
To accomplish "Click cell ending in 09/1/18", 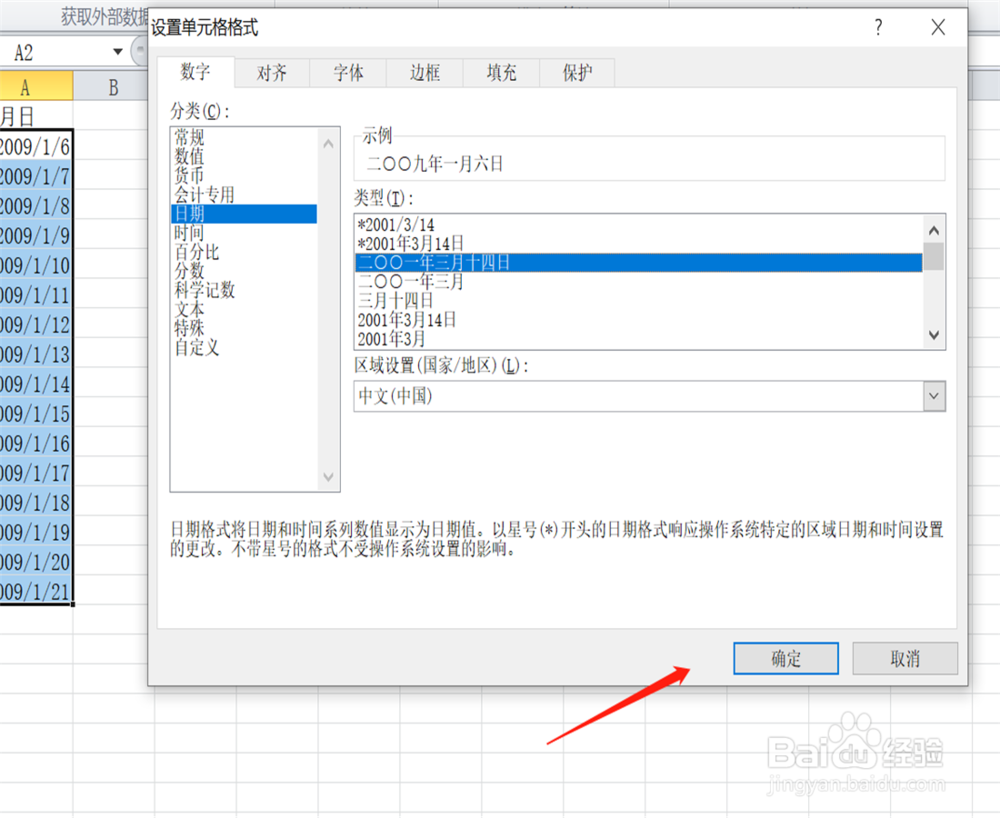I will [36, 502].
